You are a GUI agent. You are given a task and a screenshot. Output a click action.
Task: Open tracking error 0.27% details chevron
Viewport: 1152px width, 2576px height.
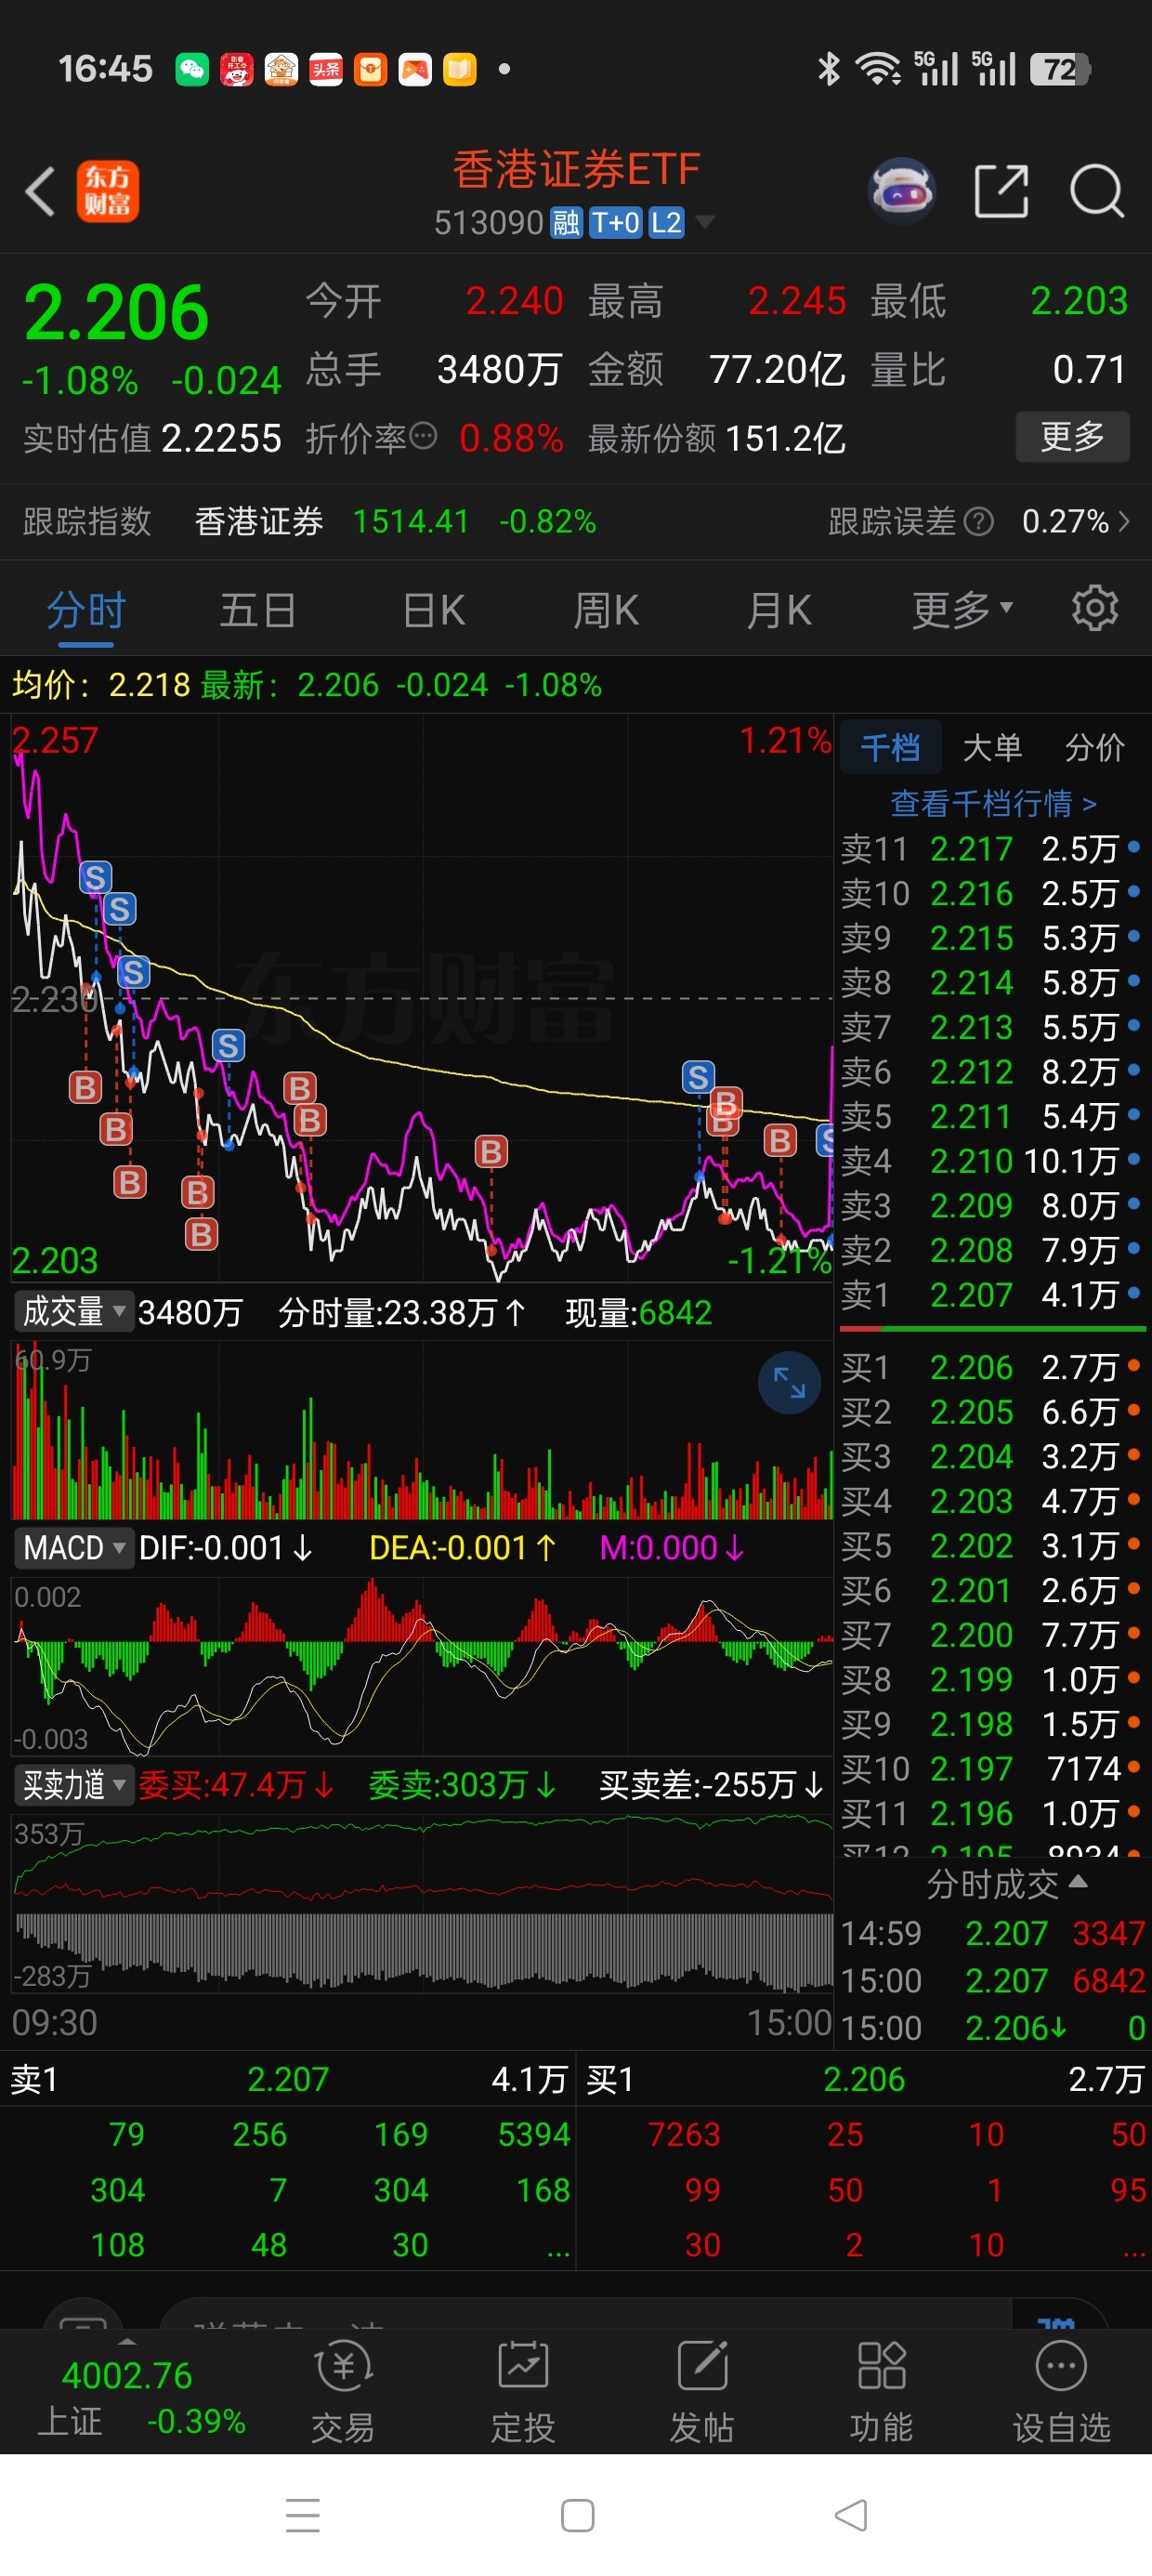pos(1124,521)
